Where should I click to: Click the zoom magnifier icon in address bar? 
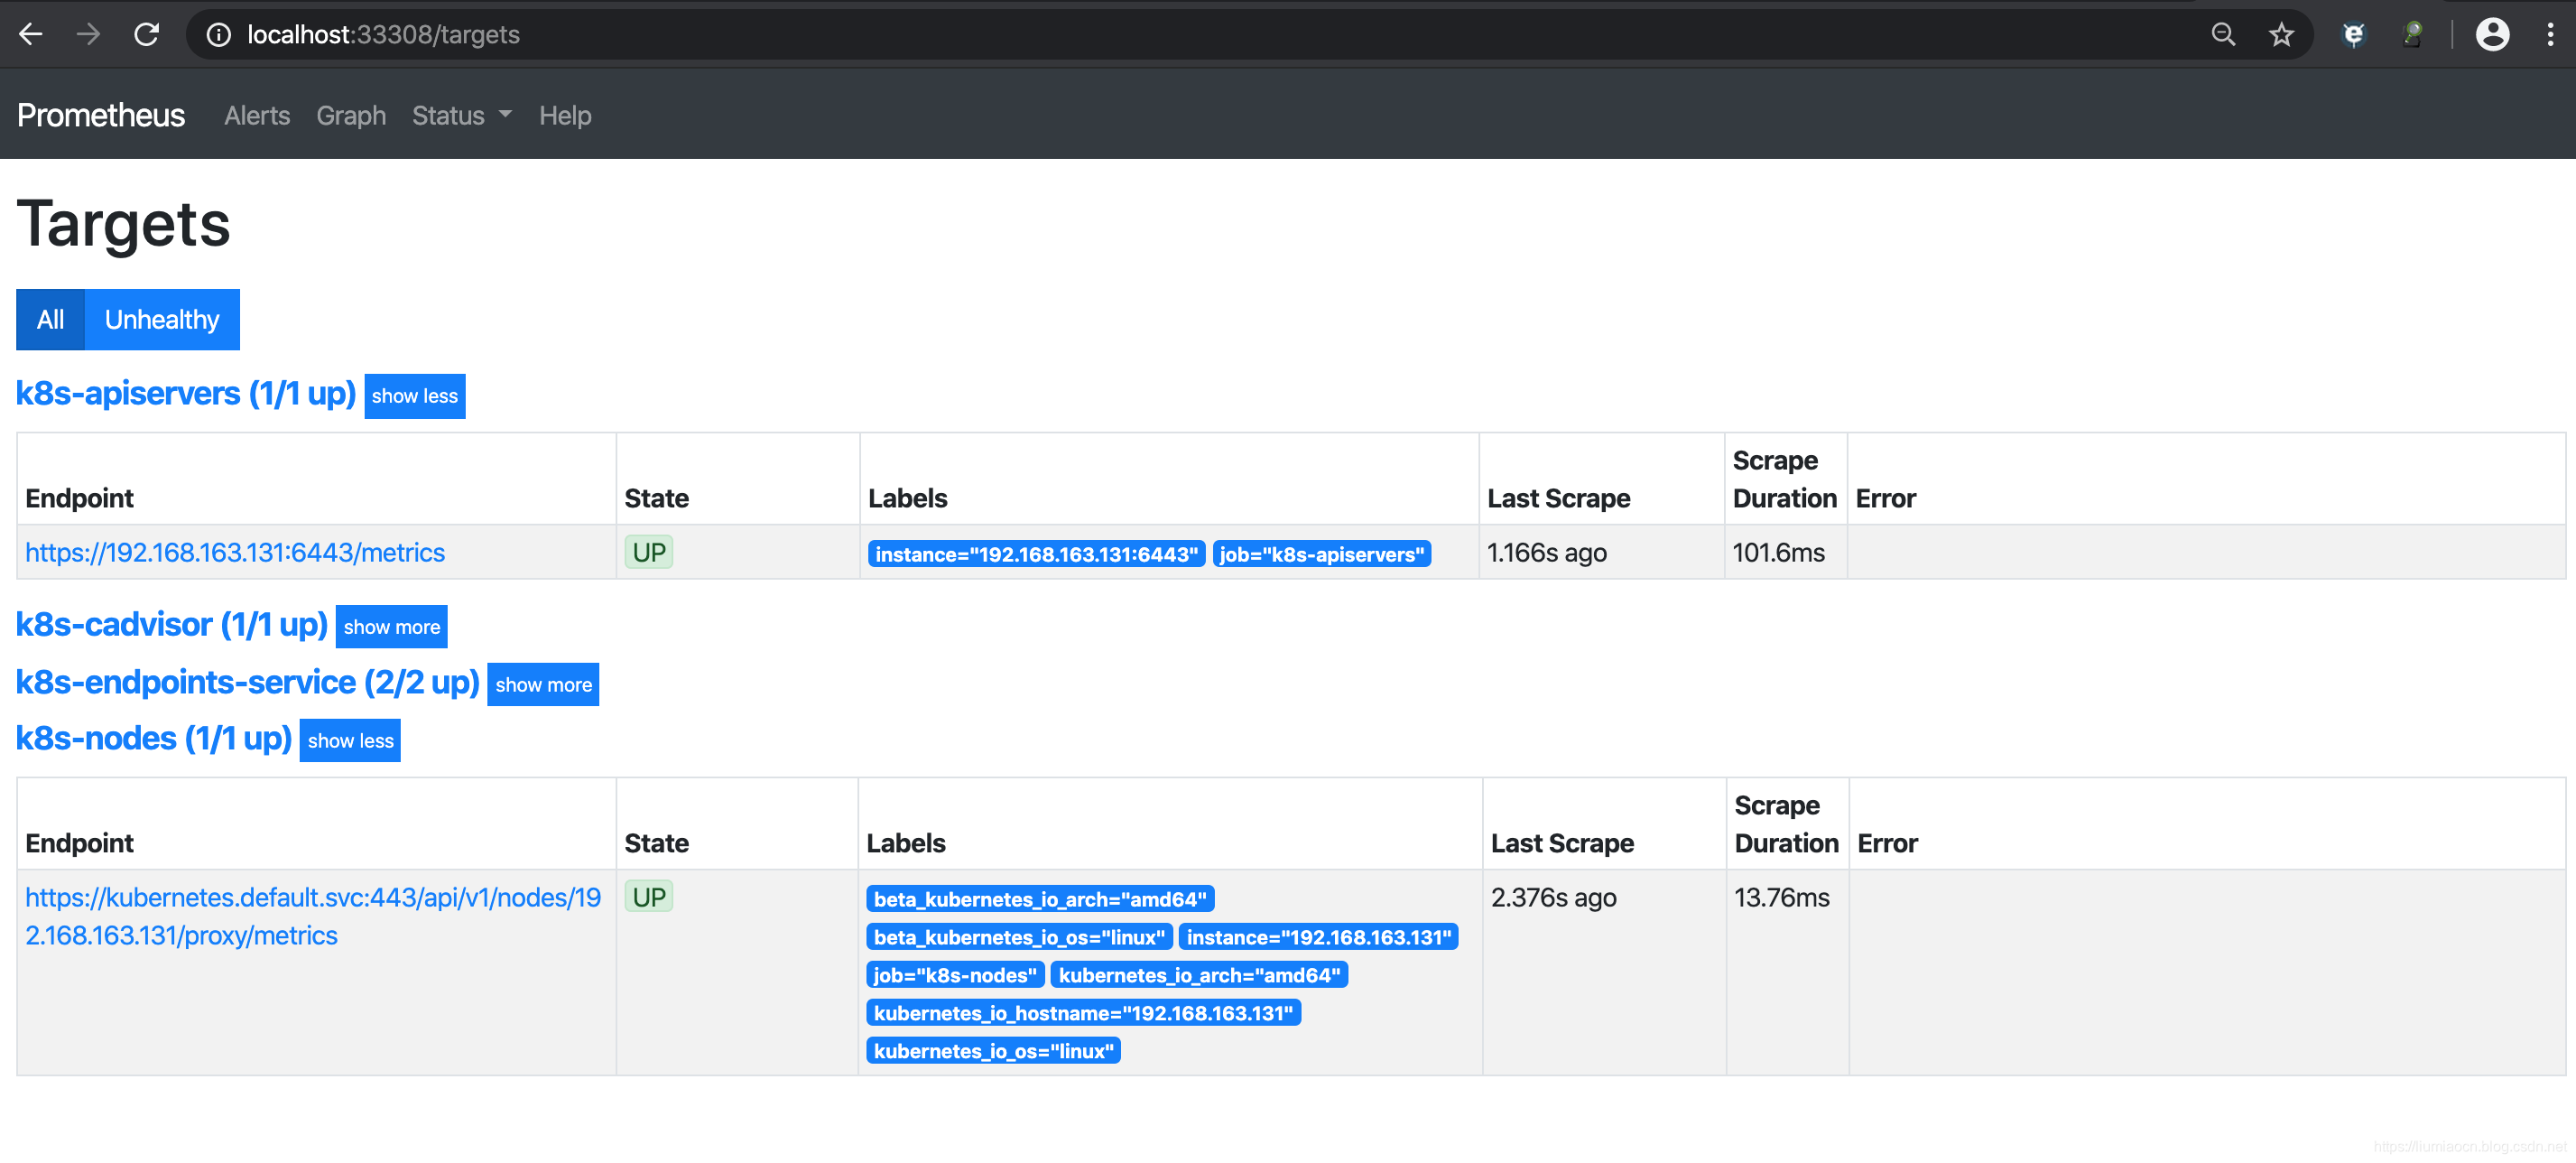(2222, 35)
